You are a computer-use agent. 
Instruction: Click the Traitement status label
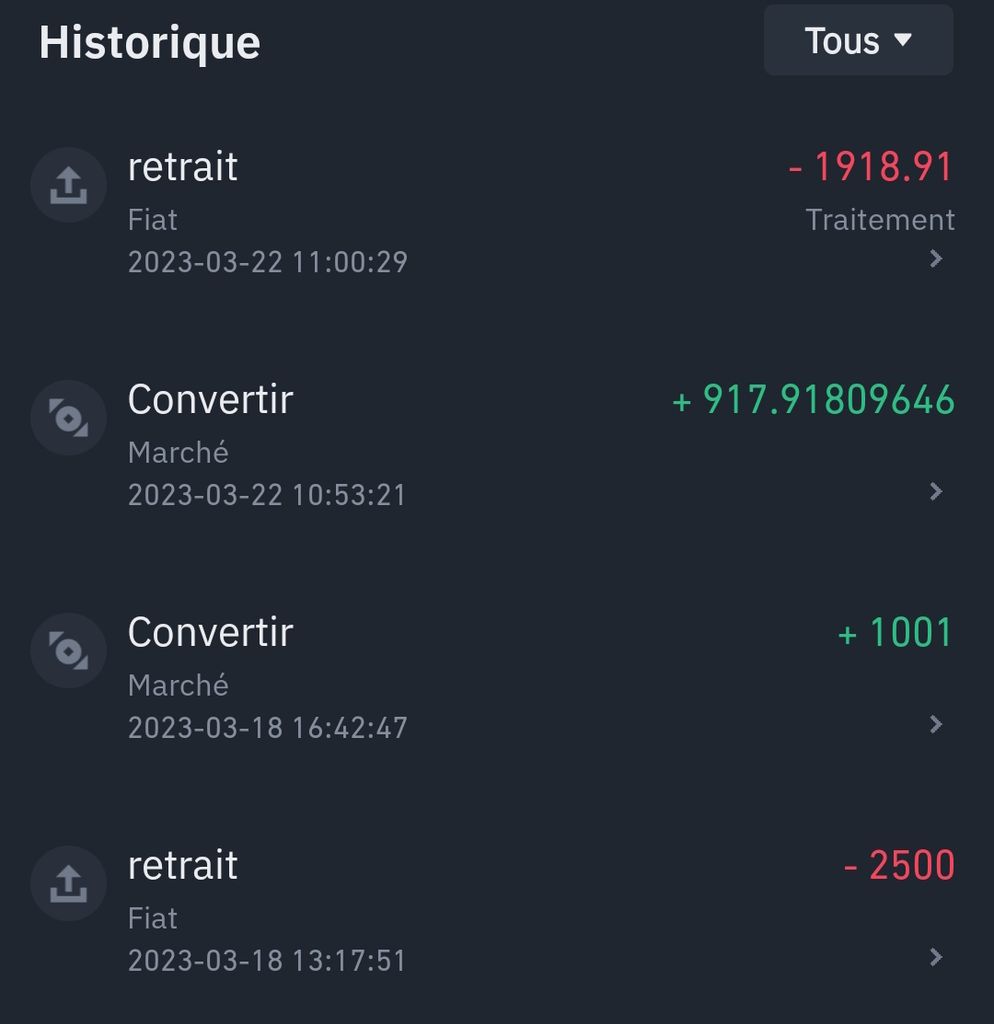(880, 220)
